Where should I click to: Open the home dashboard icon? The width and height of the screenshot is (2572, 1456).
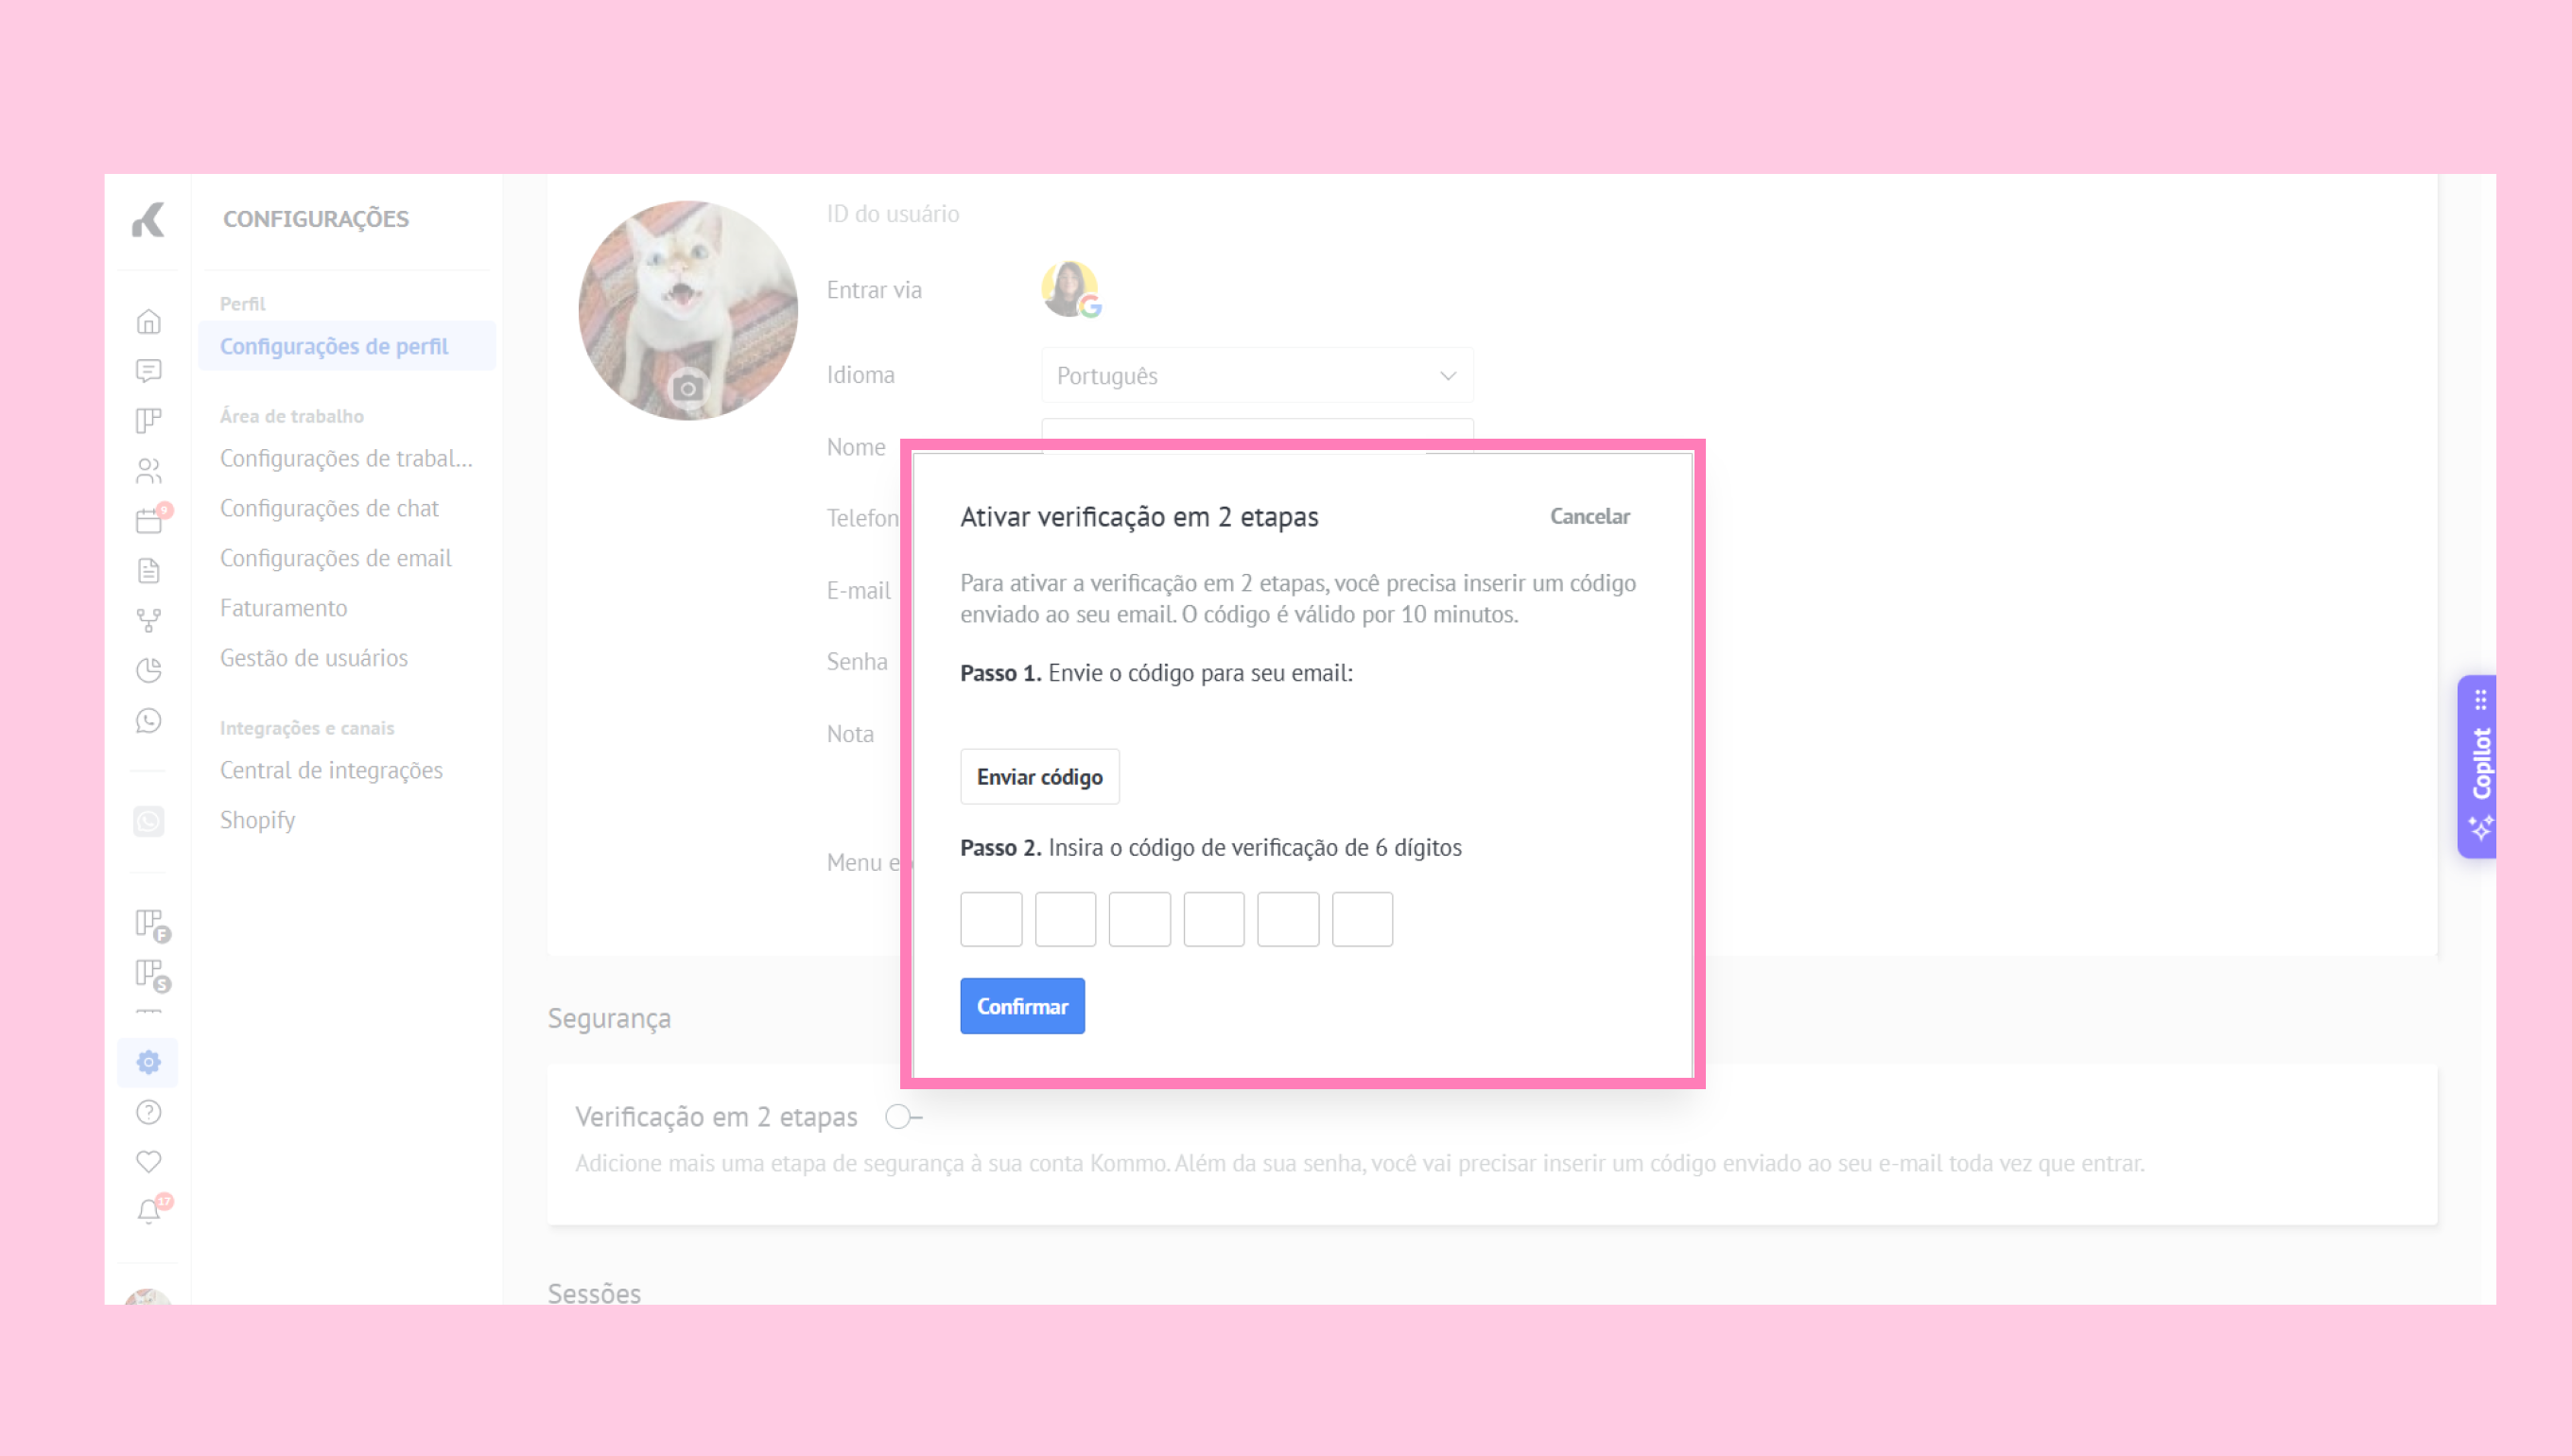coord(148,321)
